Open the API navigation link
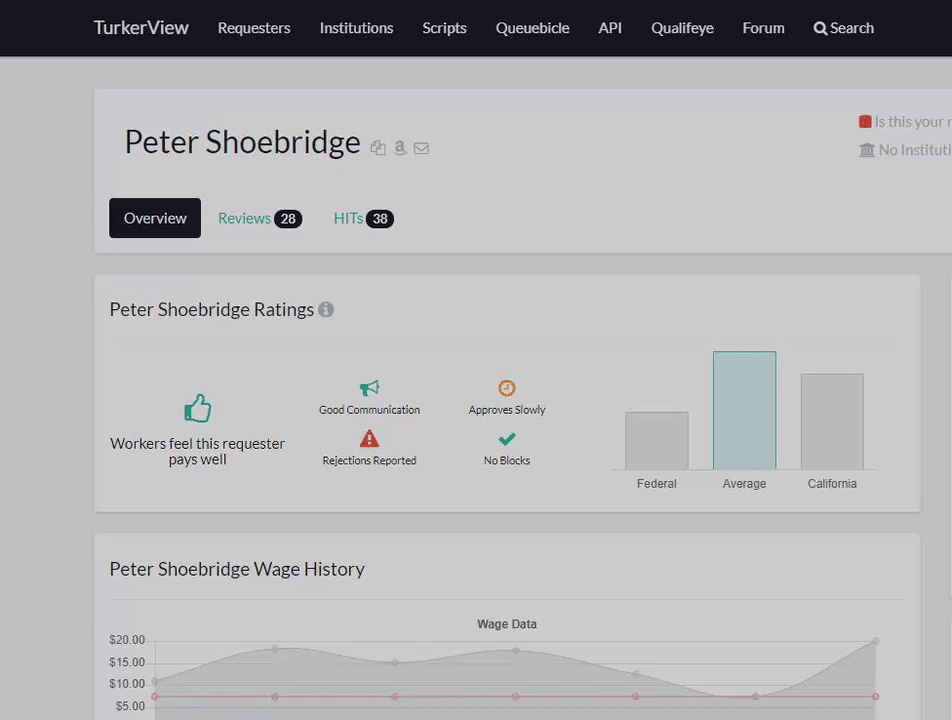 click(x=610, y=29)
